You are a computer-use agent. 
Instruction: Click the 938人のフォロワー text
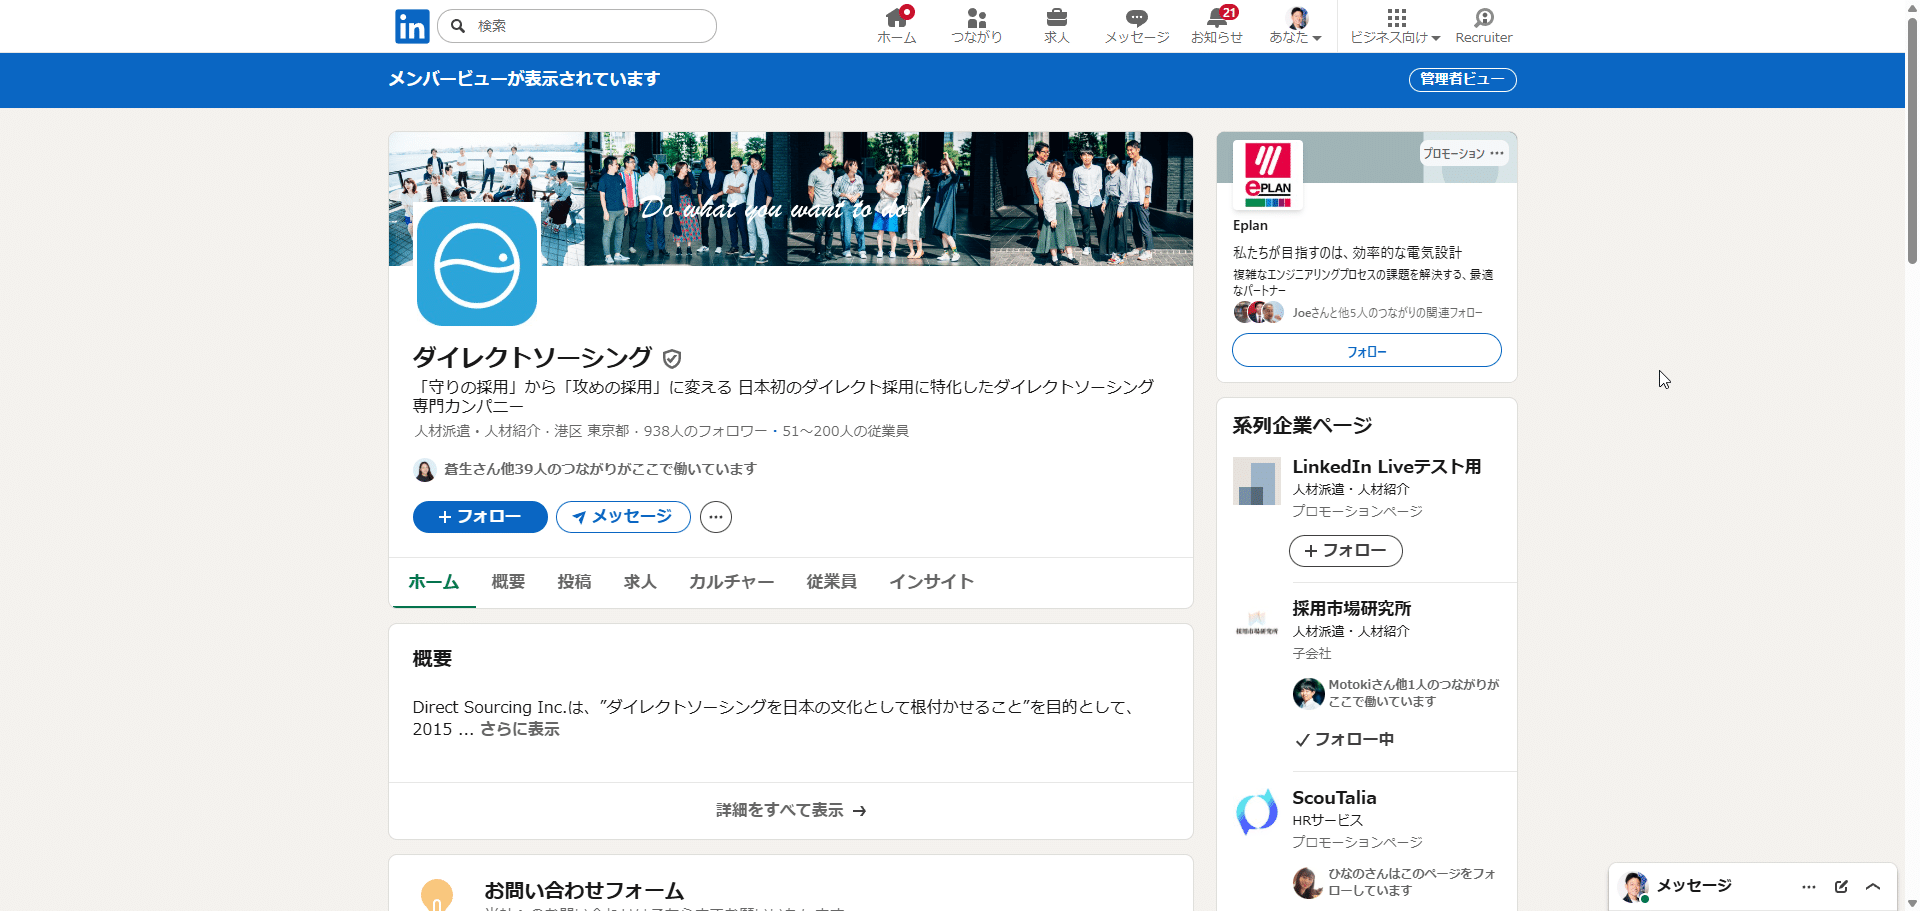(705, 431)
